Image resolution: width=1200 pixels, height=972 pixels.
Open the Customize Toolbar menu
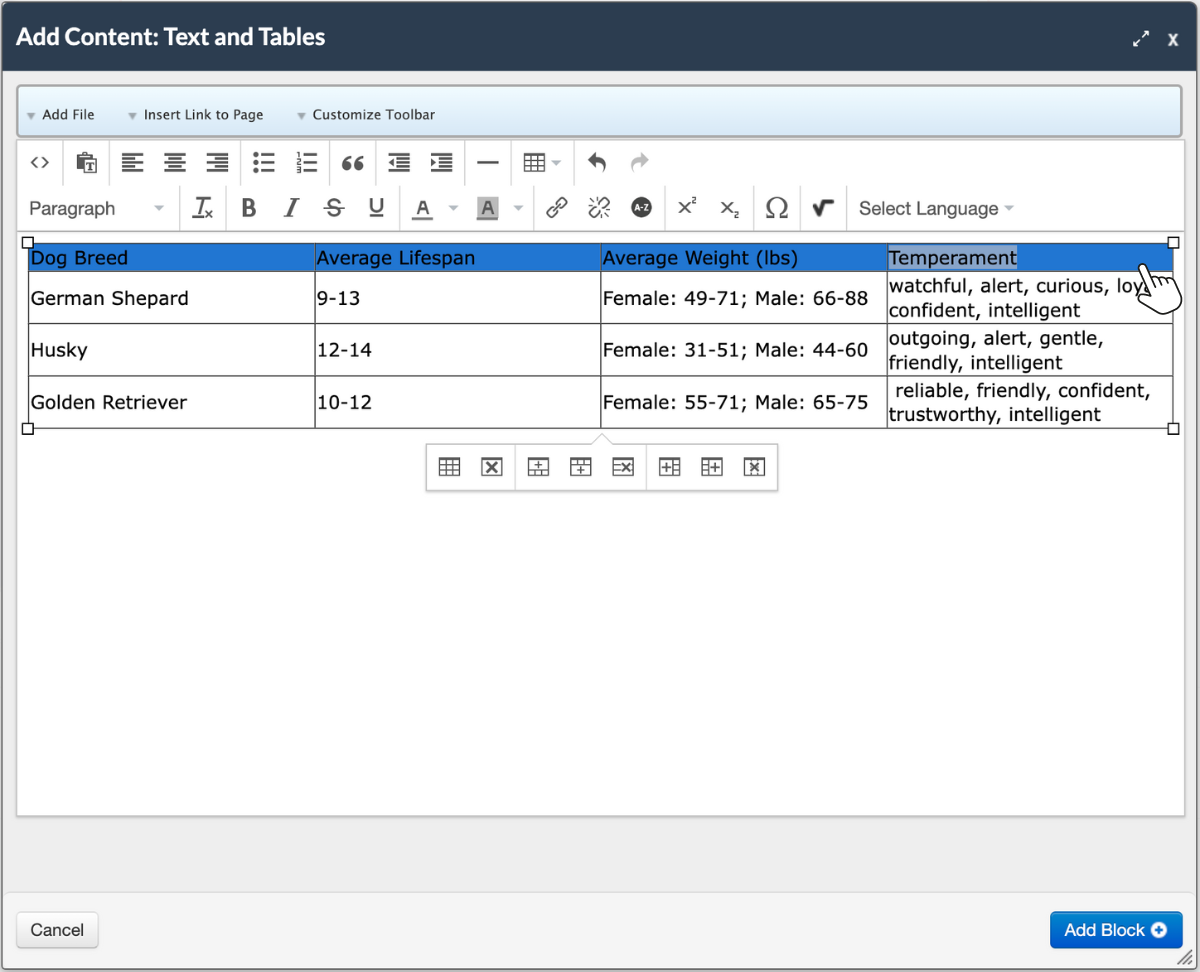click(x=366, y=115)
